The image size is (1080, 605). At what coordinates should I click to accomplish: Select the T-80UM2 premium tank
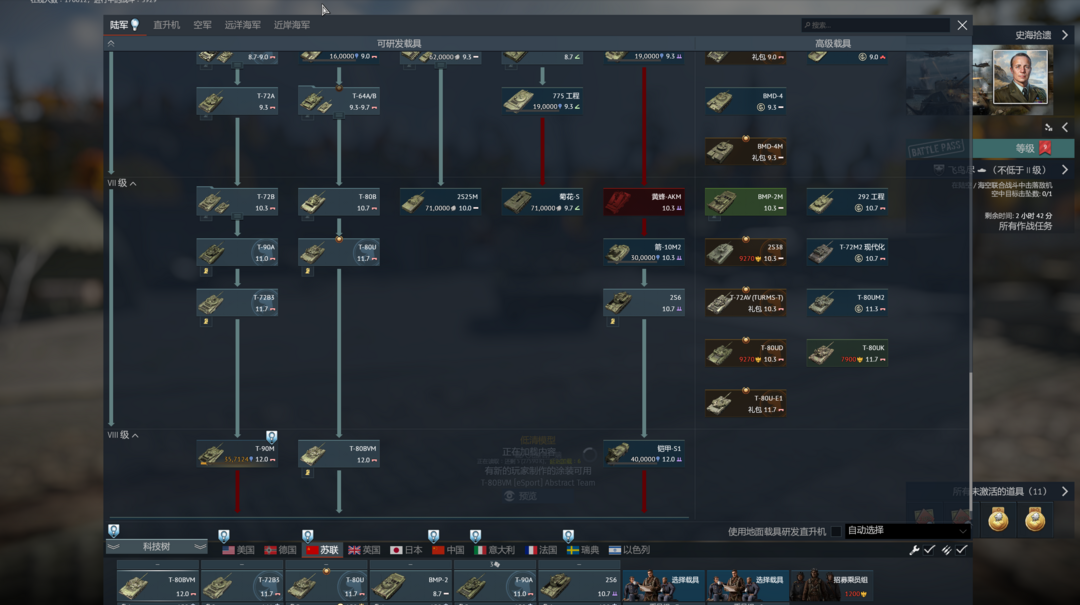click(x=847, y=302)
